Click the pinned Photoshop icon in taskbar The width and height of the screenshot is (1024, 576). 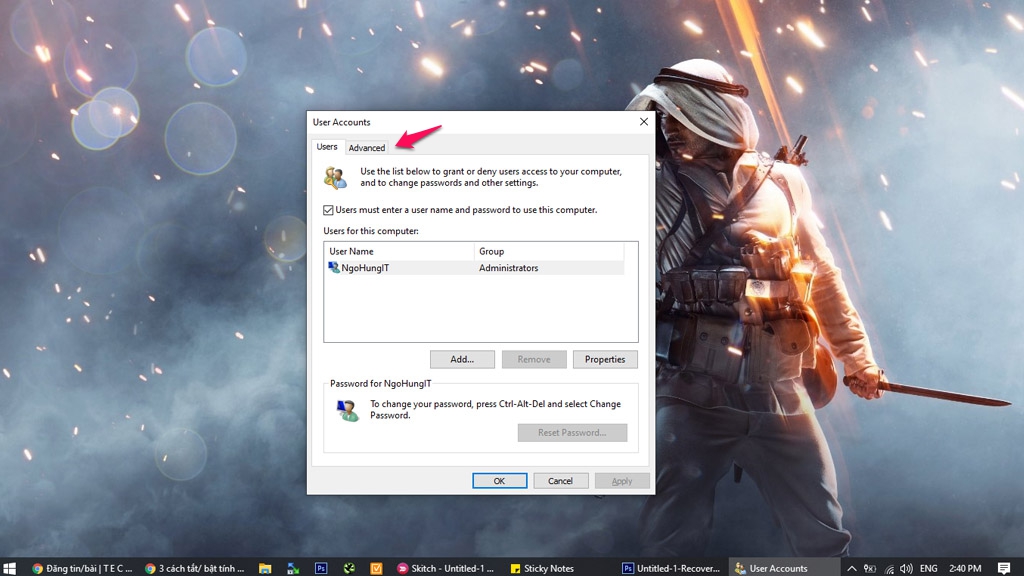[321, 568]
